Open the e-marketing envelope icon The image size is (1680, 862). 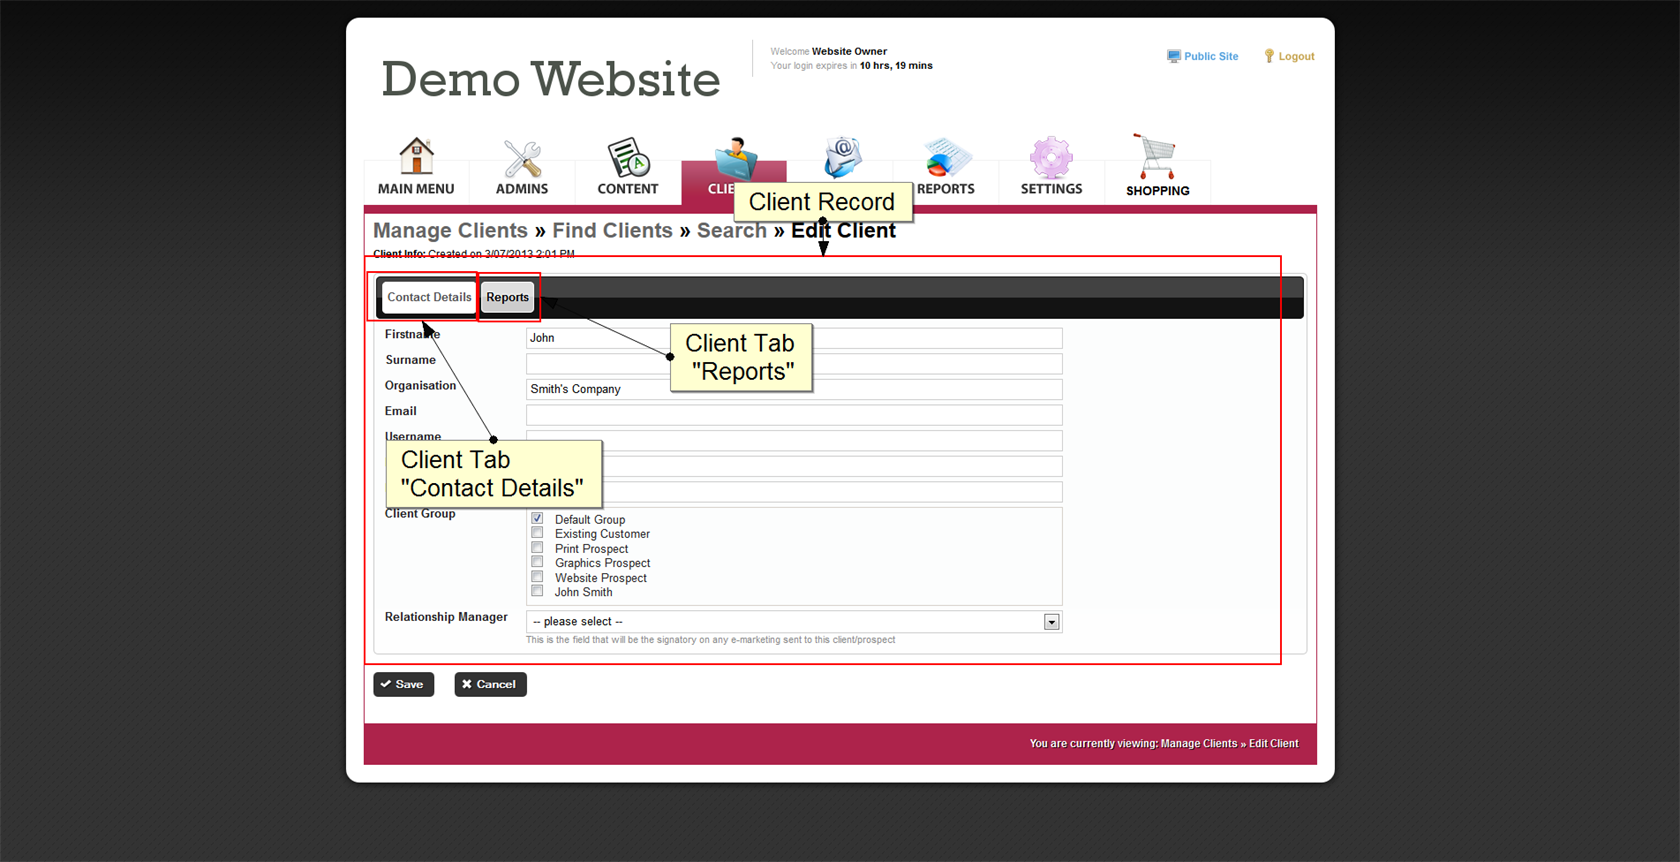[x=842, y=156]
